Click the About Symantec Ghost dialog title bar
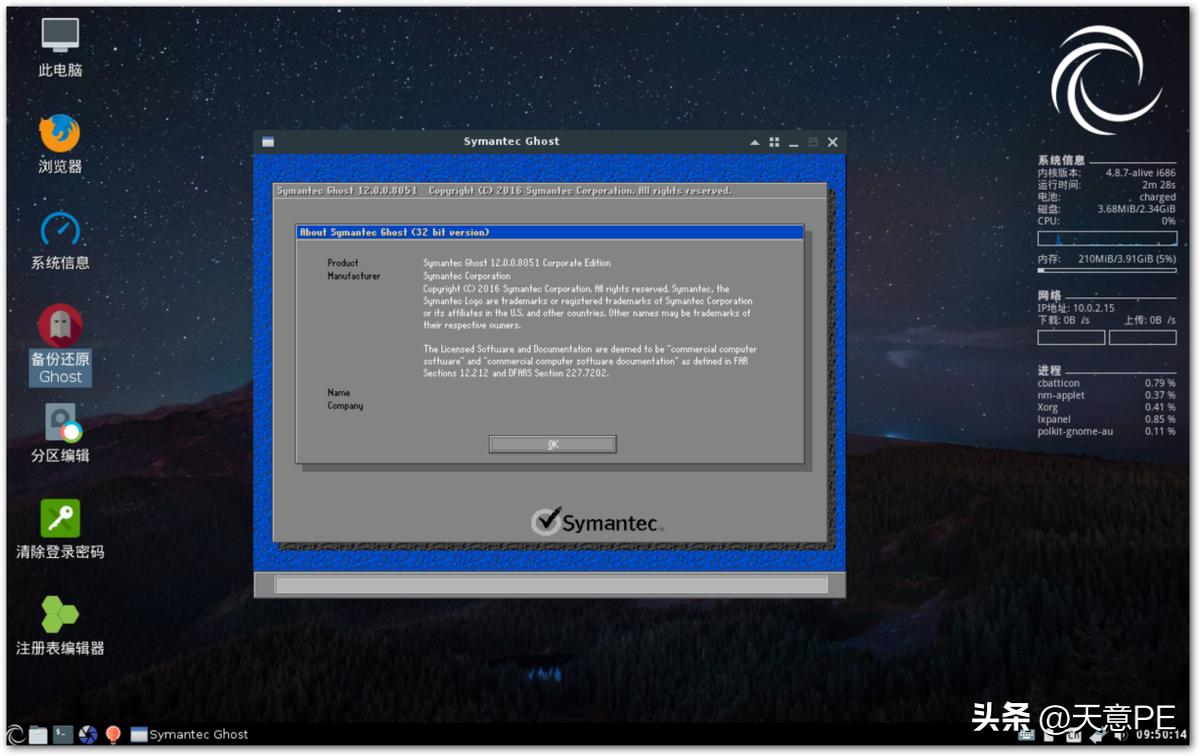This screenshot has width=1200, height=756. (x=550, y=232)
